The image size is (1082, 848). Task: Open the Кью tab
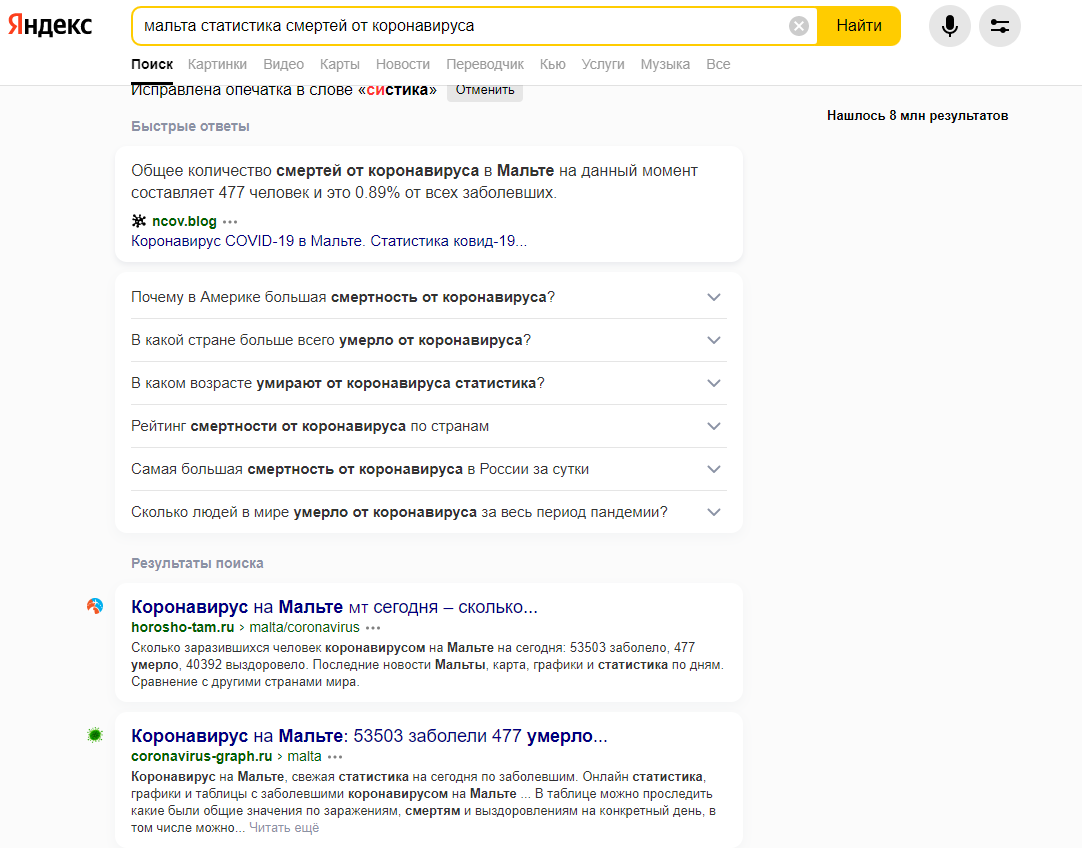click(553, 64)
